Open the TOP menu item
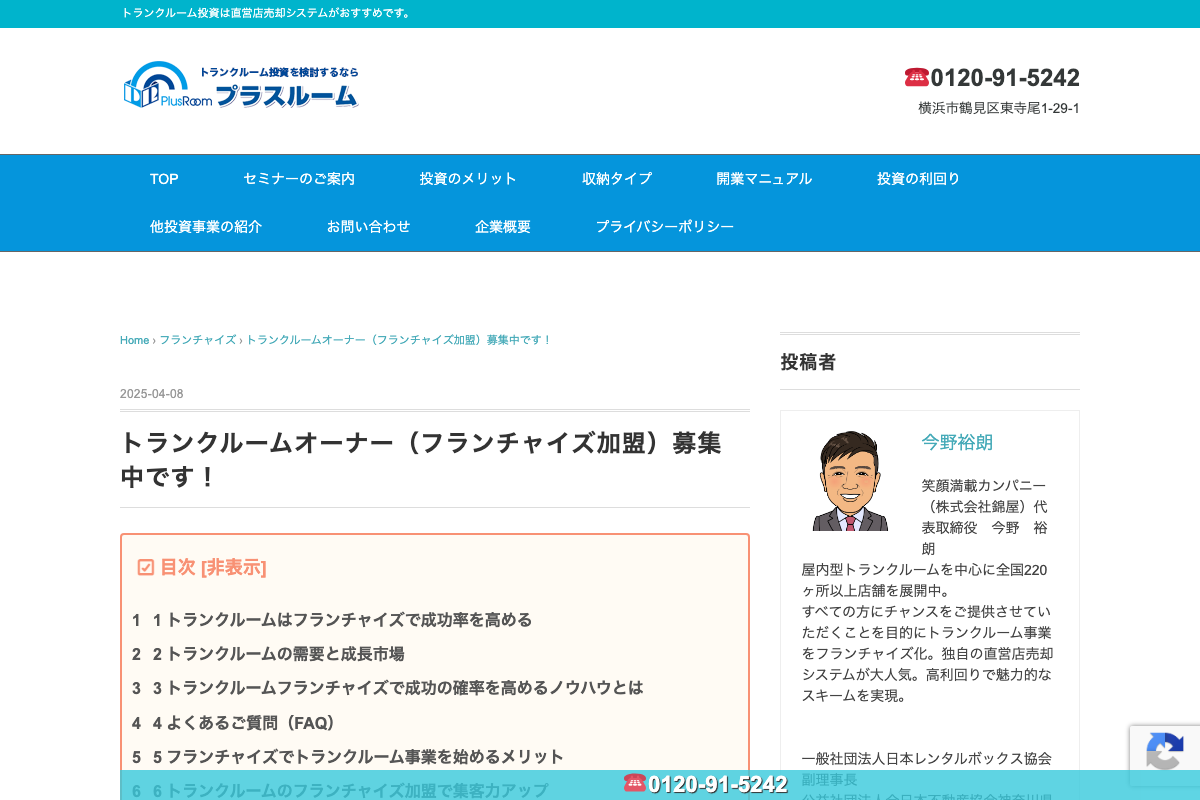The image size is (1200, 800). point(164,179)
